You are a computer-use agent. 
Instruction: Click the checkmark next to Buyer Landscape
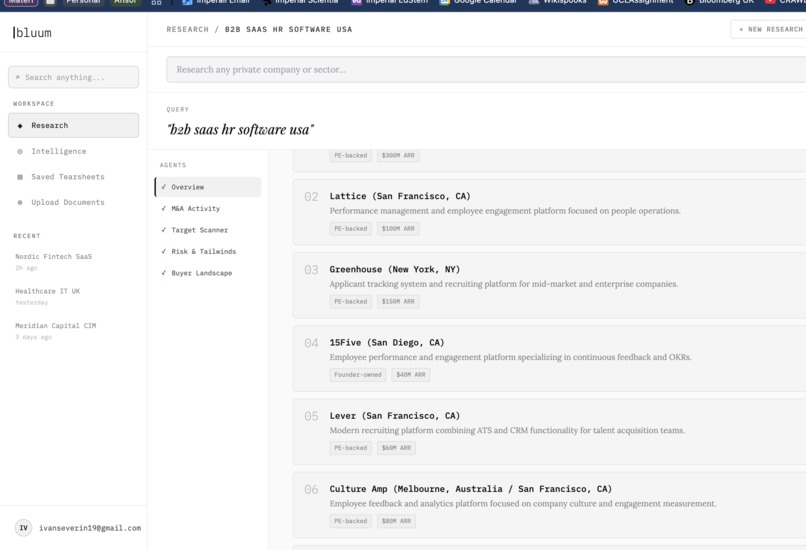tap(163, 273)
